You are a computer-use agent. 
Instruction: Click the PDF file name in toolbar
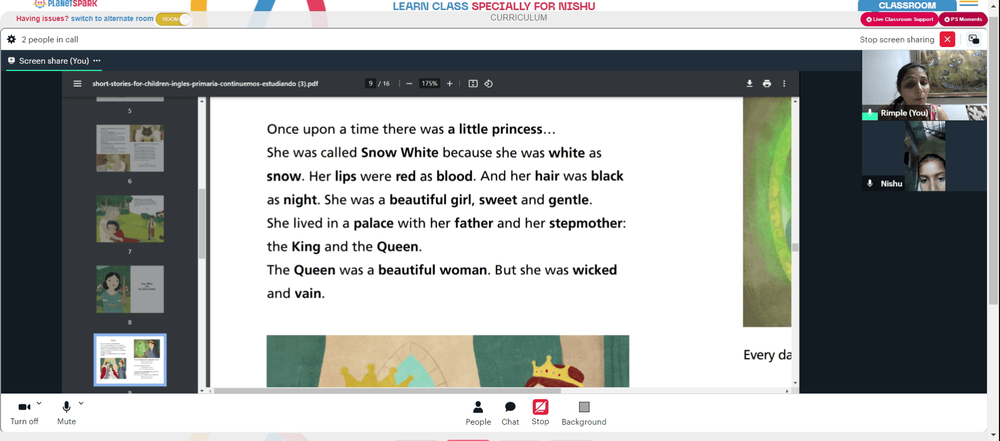(x=205, y=84)
